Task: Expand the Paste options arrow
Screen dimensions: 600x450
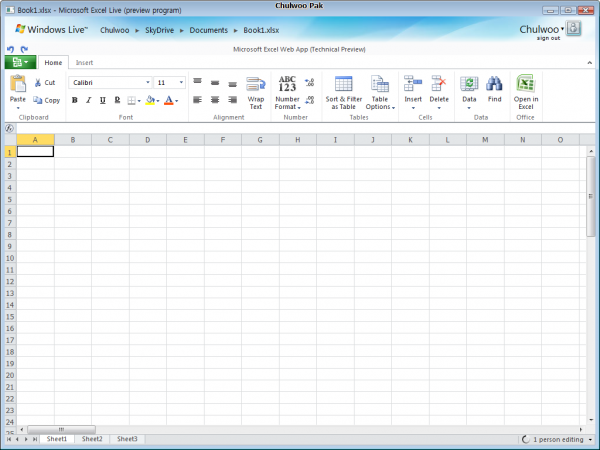Action: tap(18, 108)
